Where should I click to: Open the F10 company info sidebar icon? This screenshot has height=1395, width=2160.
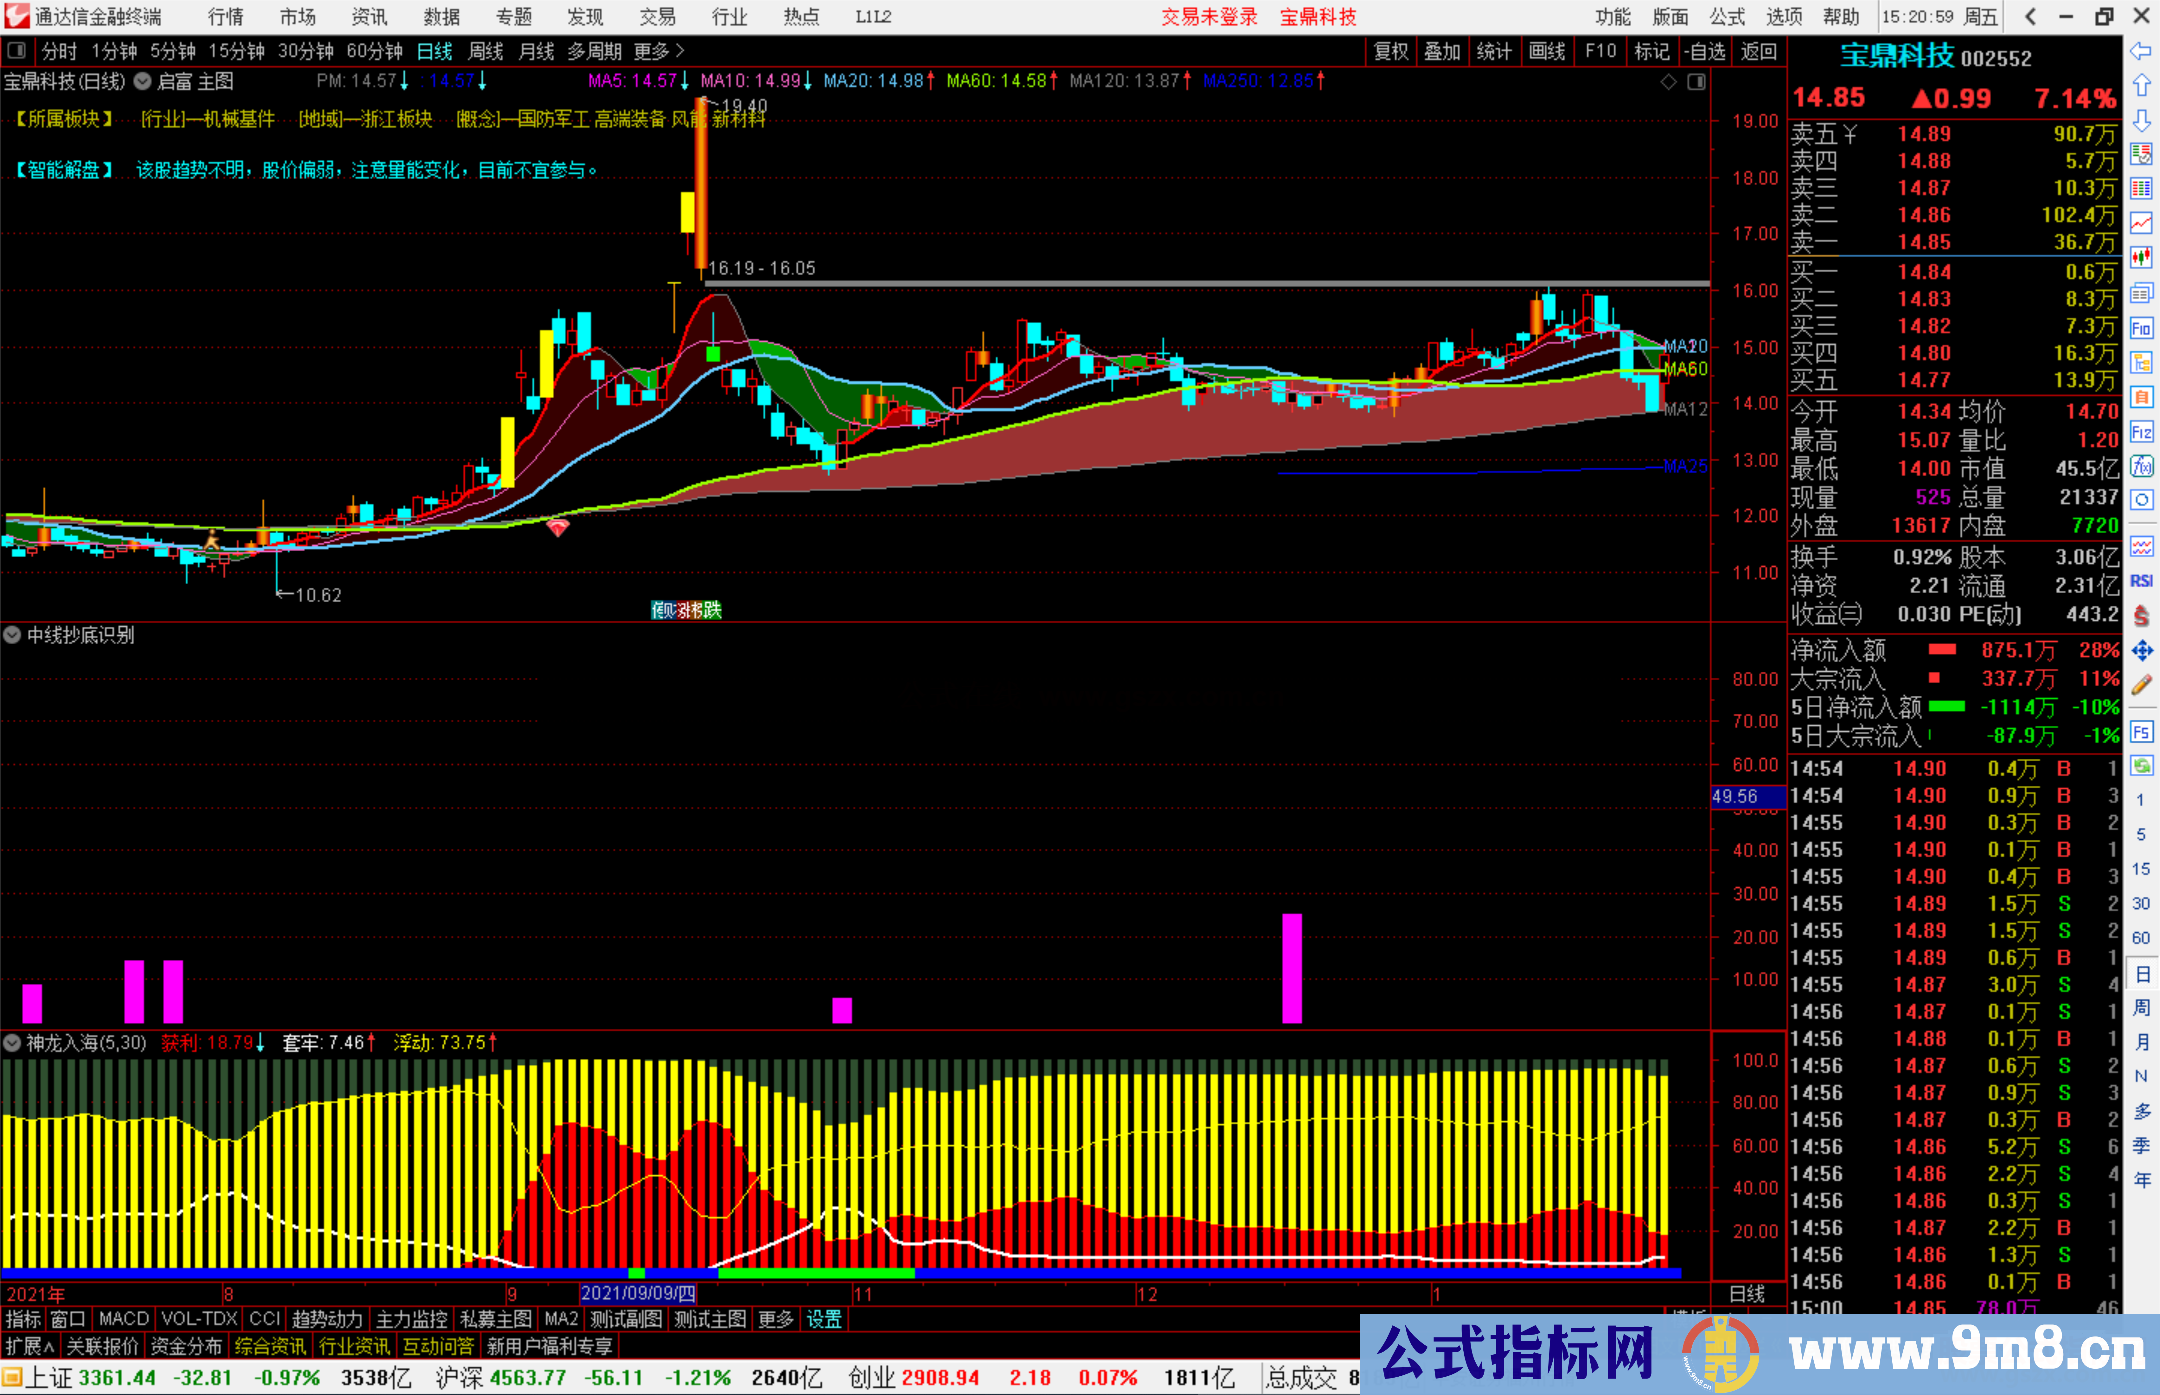[x=2141, y=328]
